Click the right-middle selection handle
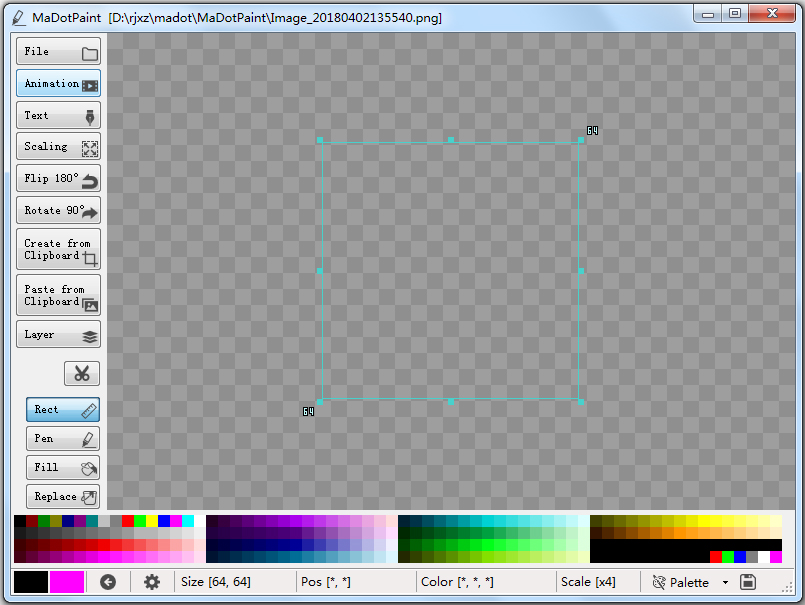Image resolution: width=805 pixels, height=605 pixels. (581, 271)
